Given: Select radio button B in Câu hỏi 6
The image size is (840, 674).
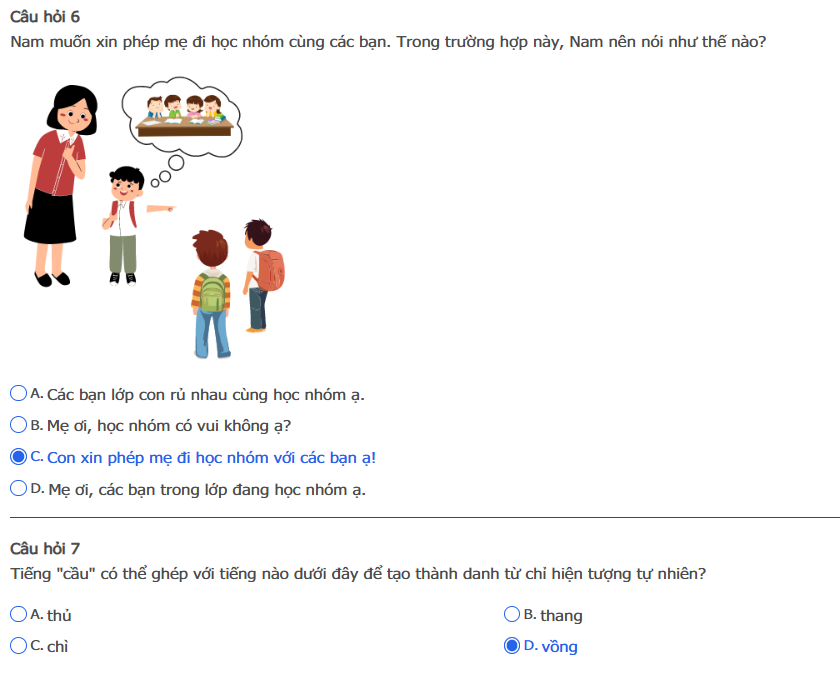Looking at the screenshot, I should click(18, 425).
